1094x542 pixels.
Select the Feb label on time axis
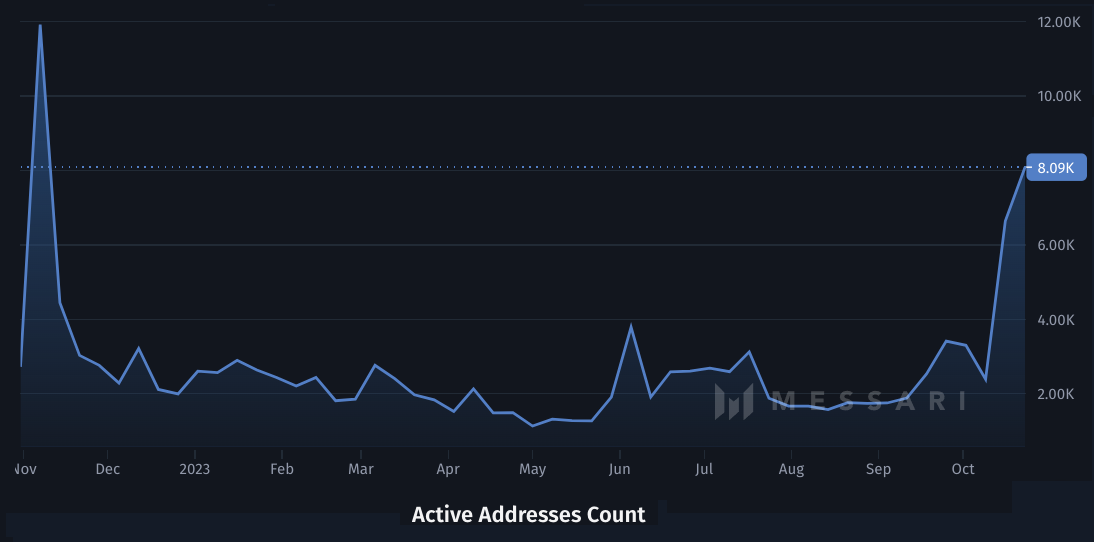coord(282,468)
